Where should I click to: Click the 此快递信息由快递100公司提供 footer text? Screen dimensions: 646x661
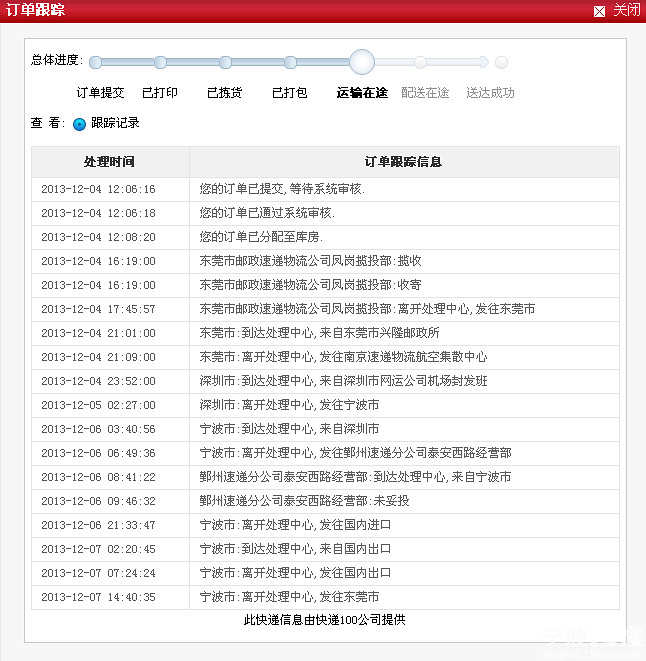pos(325,620)
